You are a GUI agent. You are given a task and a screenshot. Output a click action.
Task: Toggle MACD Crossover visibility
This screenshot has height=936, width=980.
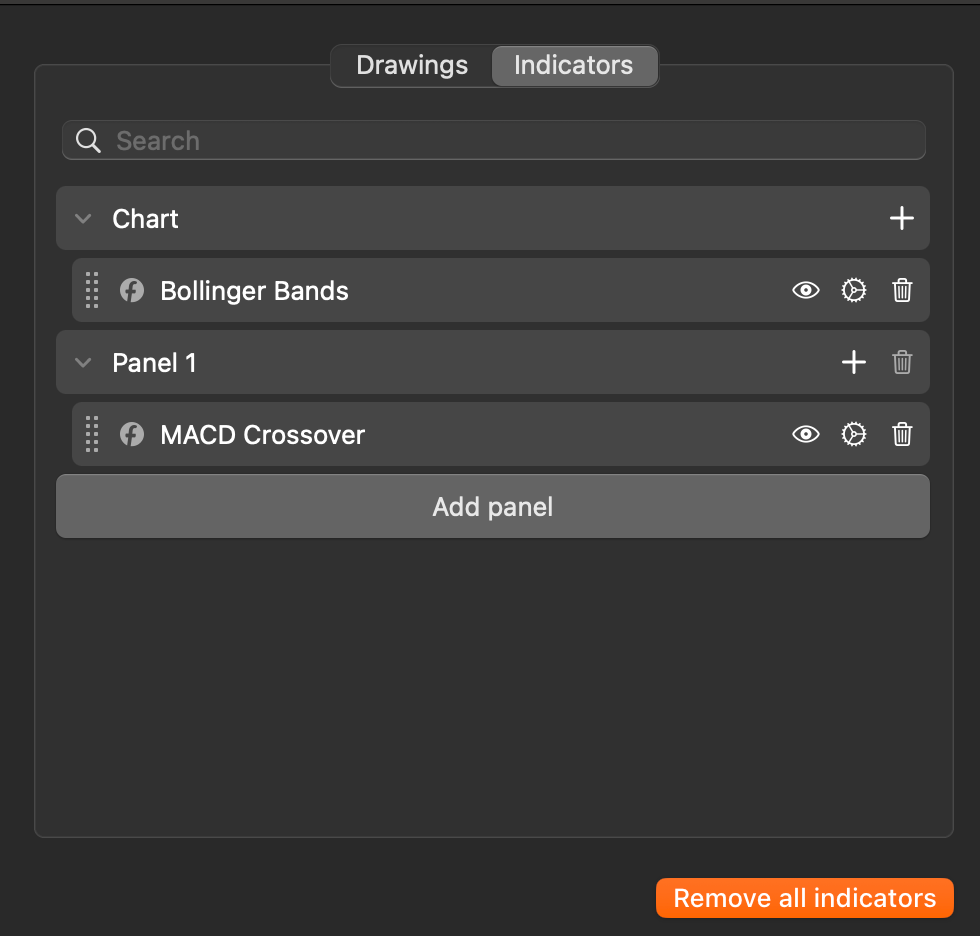pos(805,434)
